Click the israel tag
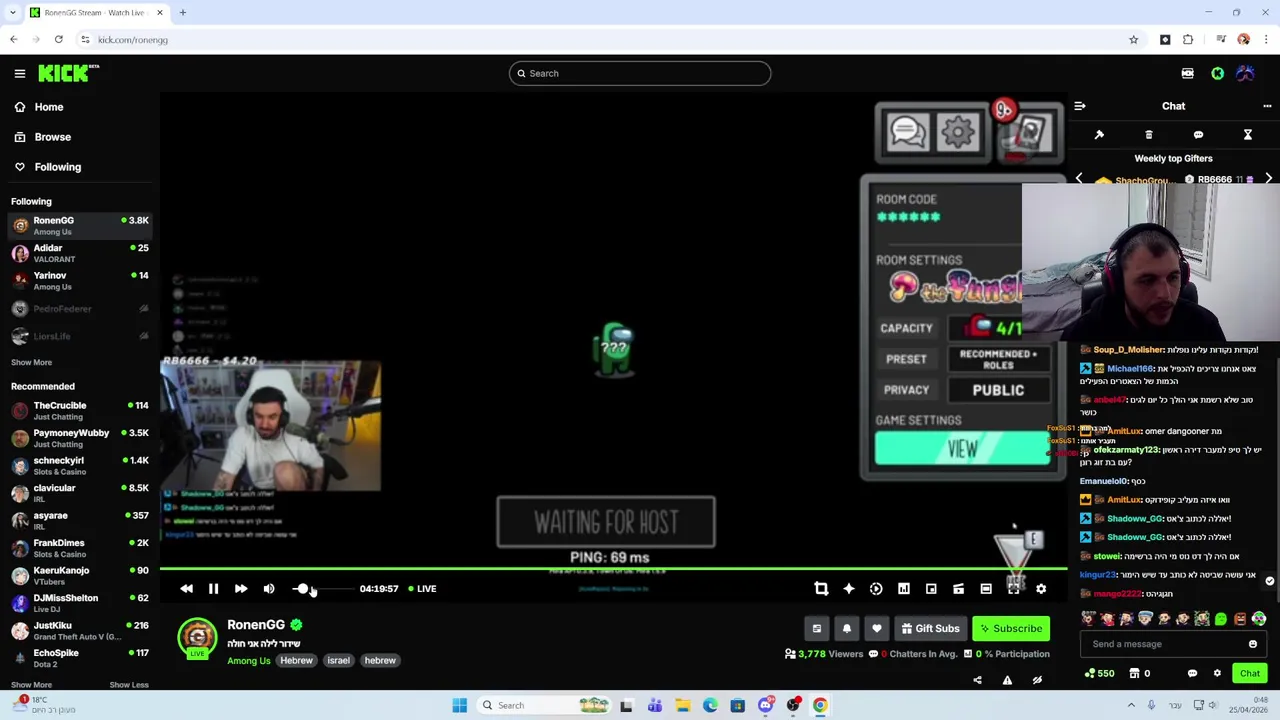The height and width of the screenshot is (720, 1280). point(338,661)
